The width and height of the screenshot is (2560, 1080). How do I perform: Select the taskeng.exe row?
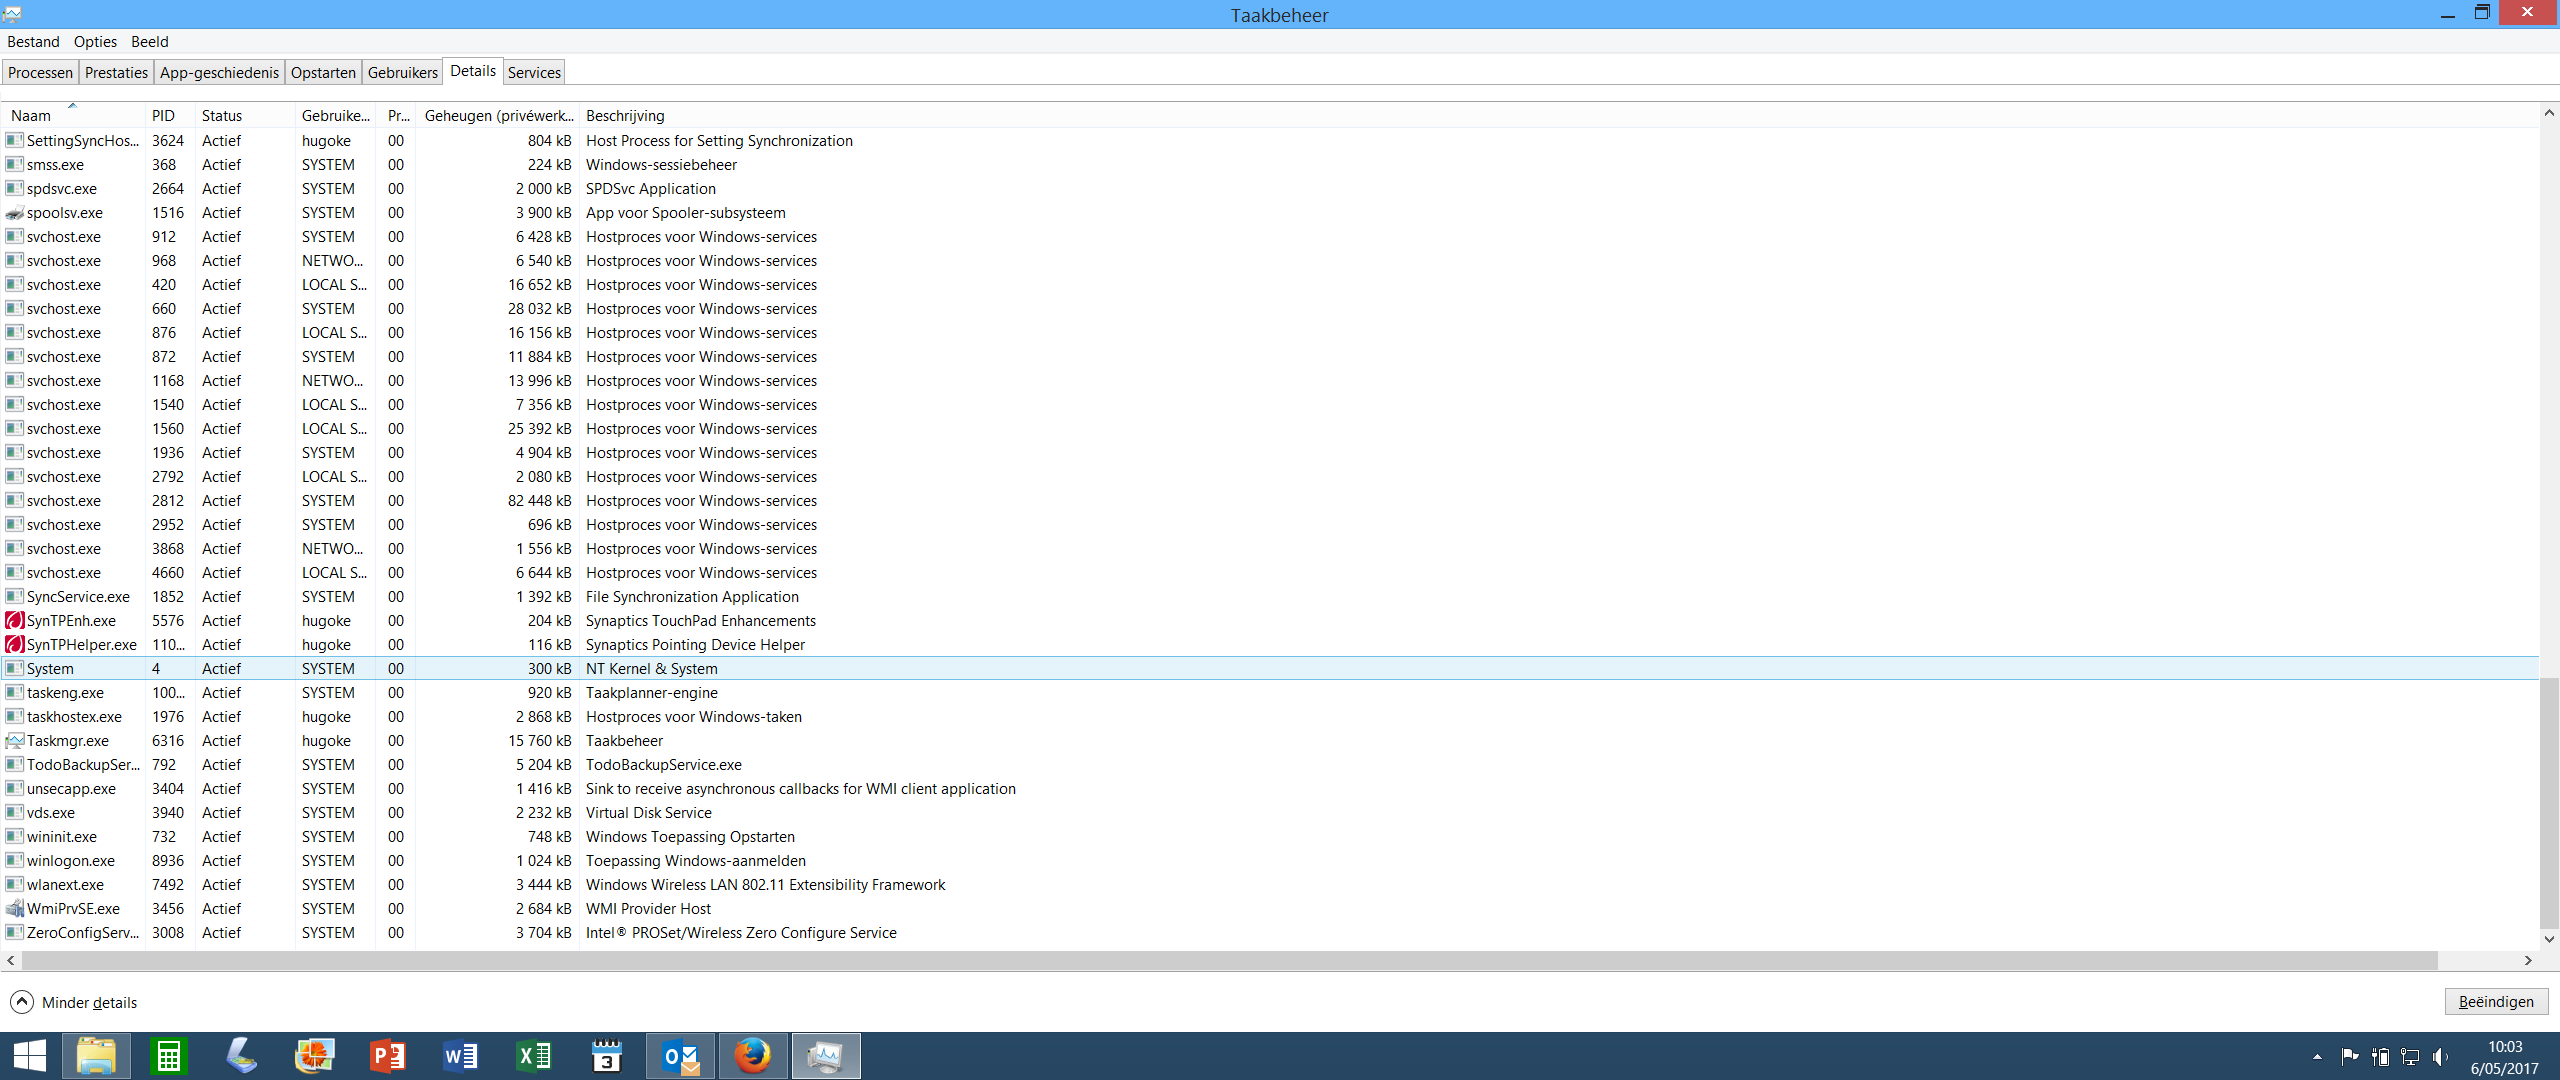point(1270,693)
